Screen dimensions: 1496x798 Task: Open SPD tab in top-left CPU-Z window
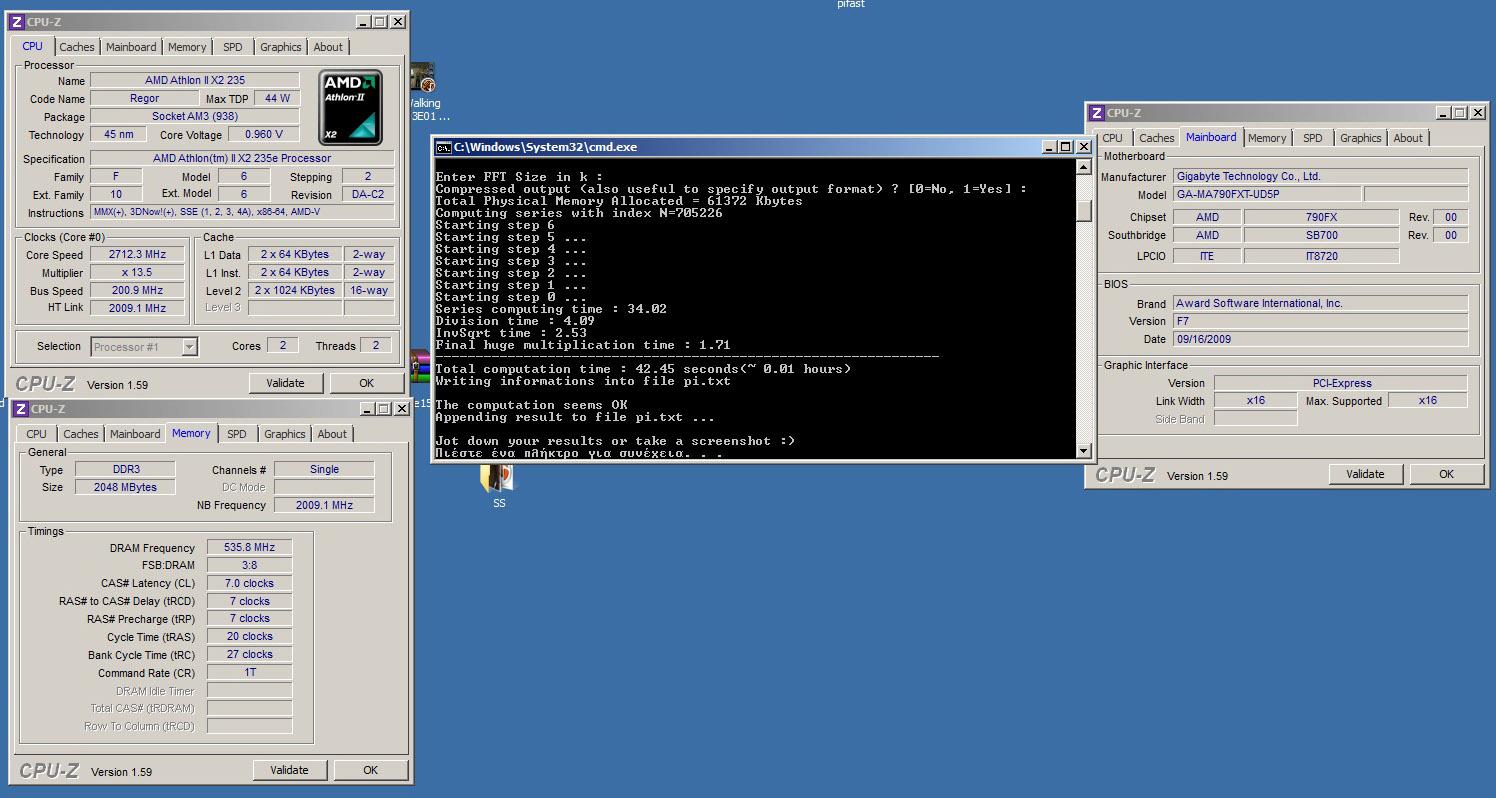233,47
